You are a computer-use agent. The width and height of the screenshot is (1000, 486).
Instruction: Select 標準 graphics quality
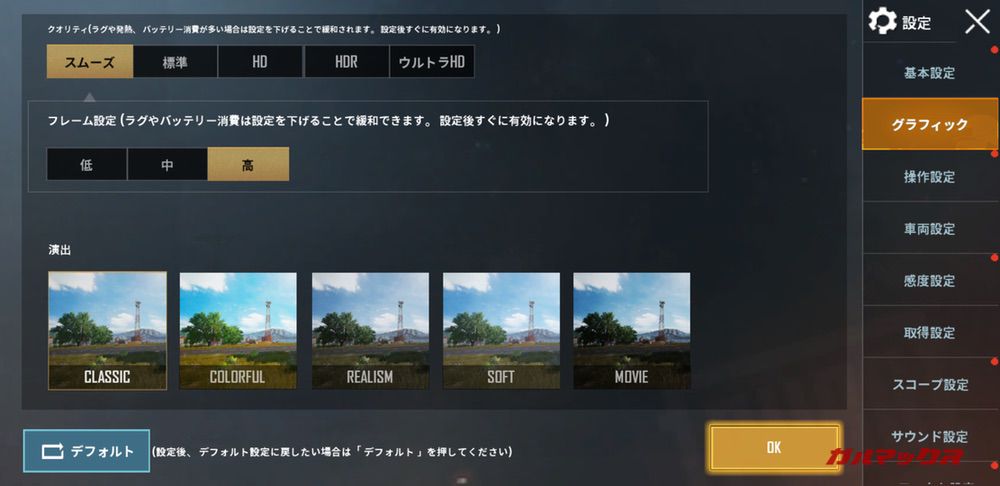175,61
